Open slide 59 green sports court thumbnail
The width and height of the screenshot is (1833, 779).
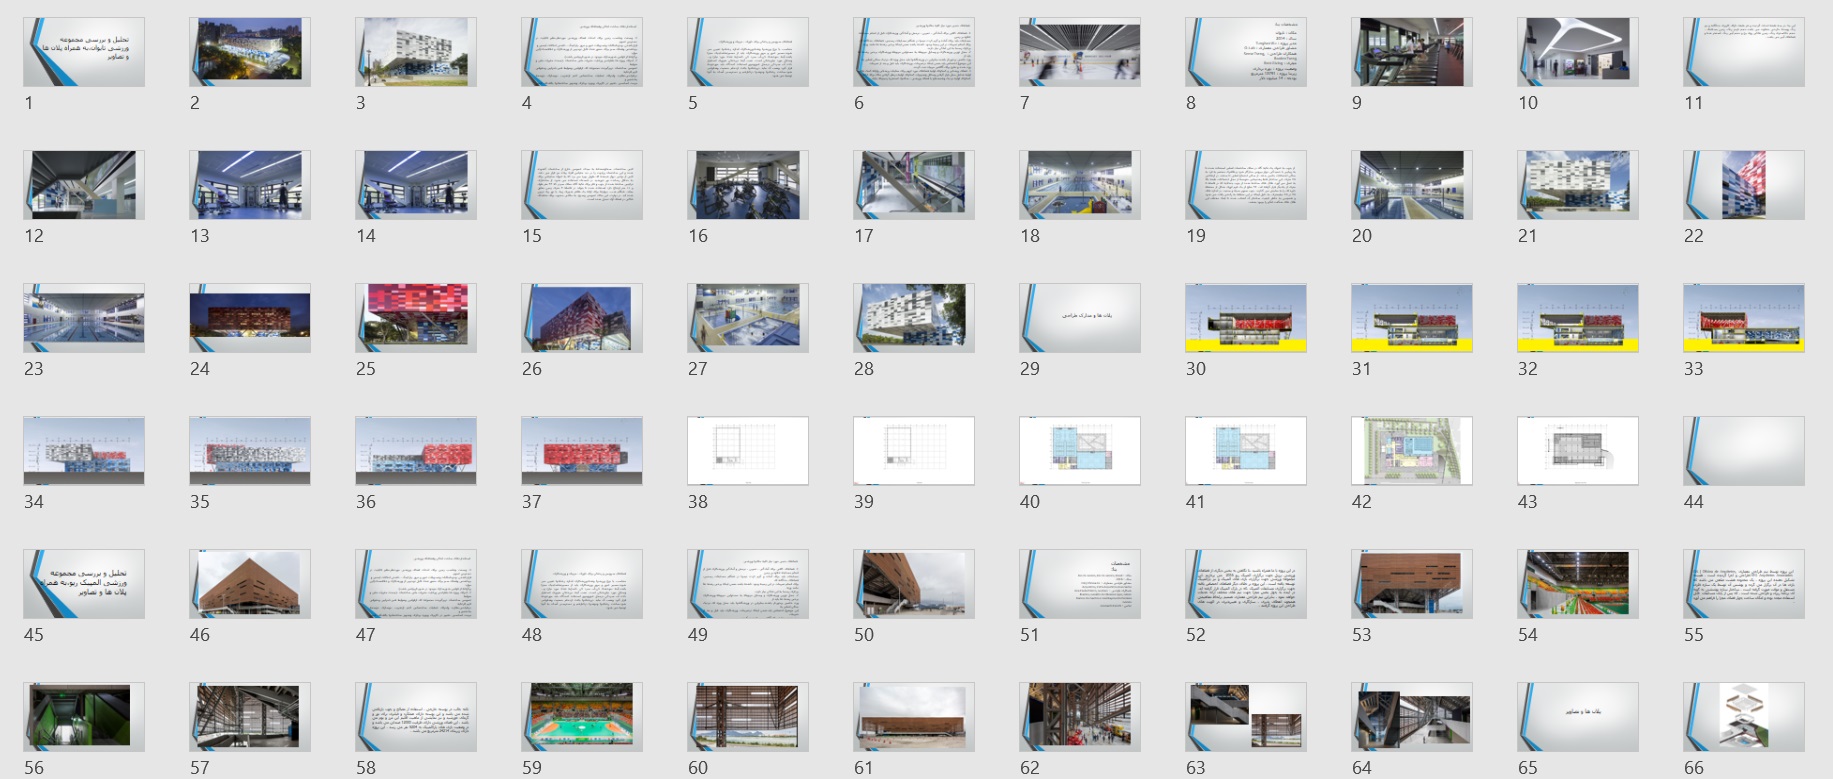coord(582,717)
